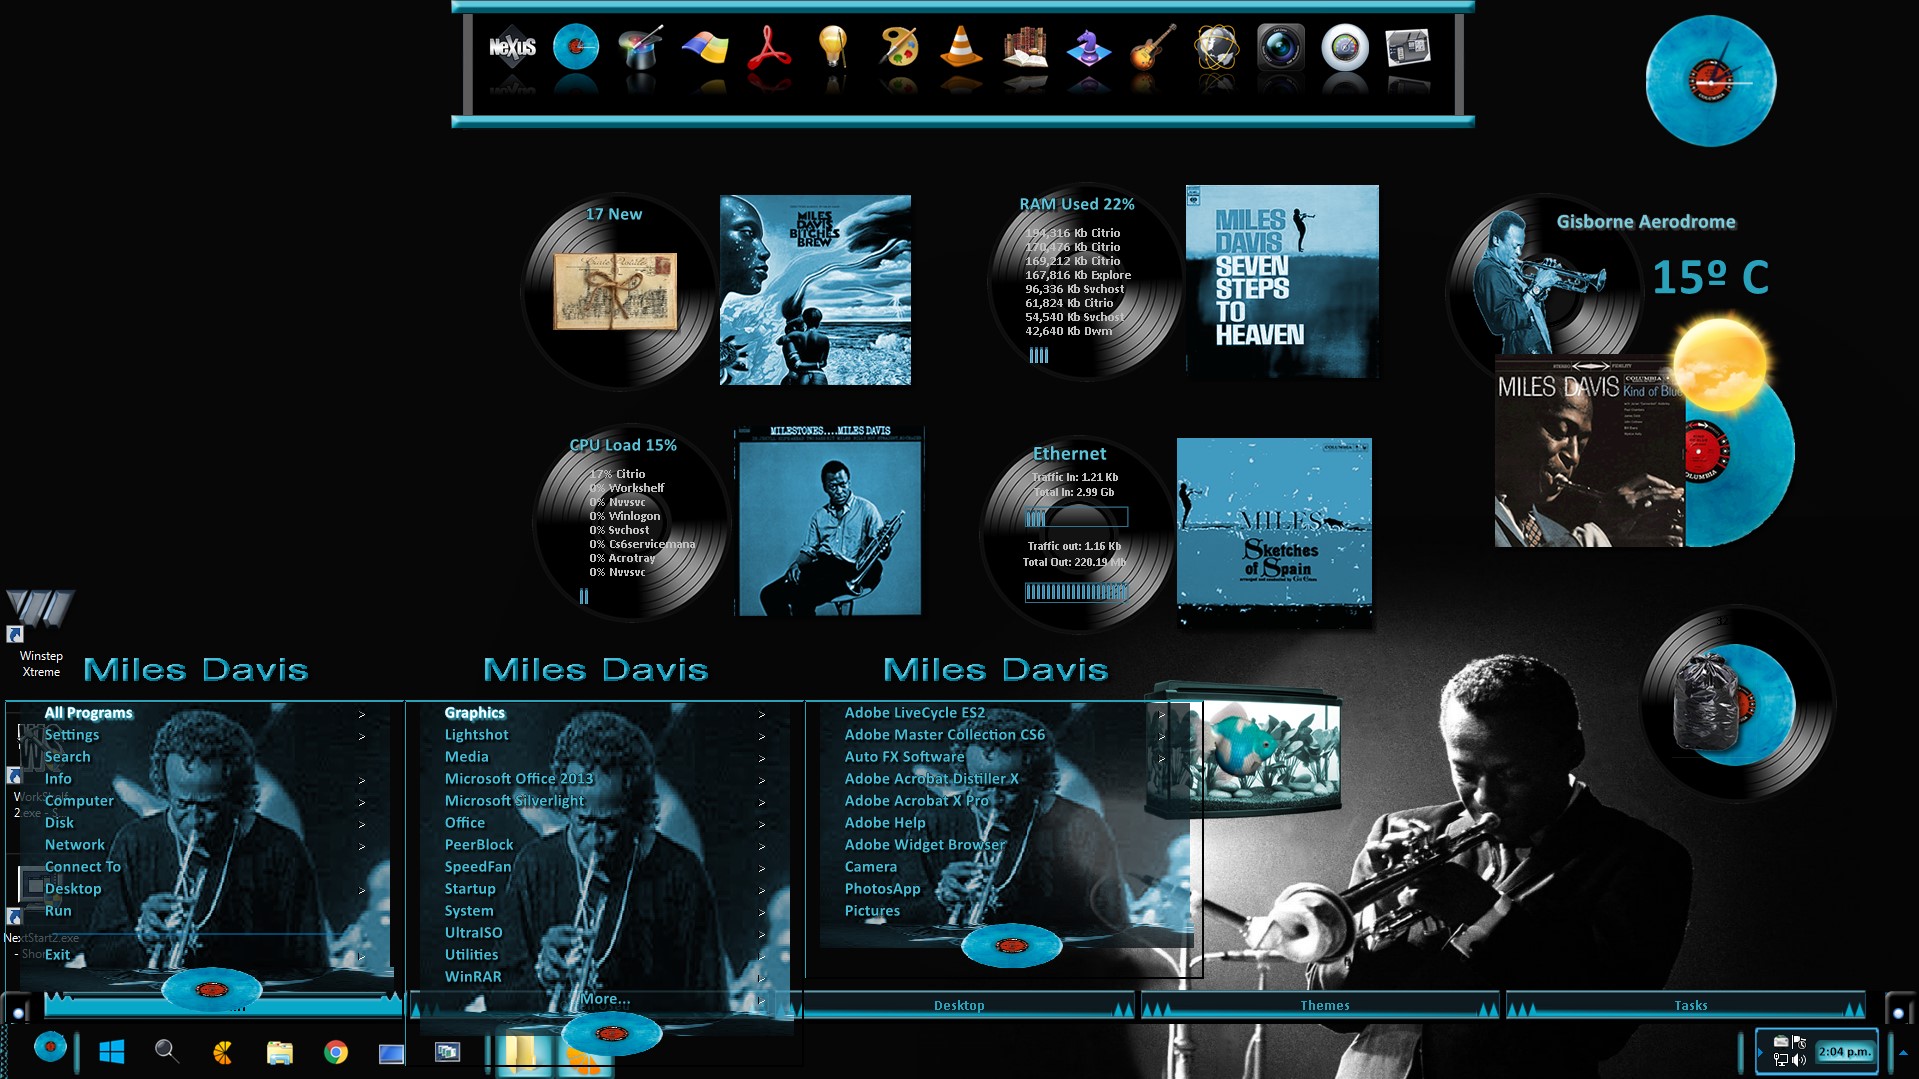Viewport: 1919px width, 1079px height.
Task: Show hidden tray icons with the up arrow
Action: tap(1903, 1052)
